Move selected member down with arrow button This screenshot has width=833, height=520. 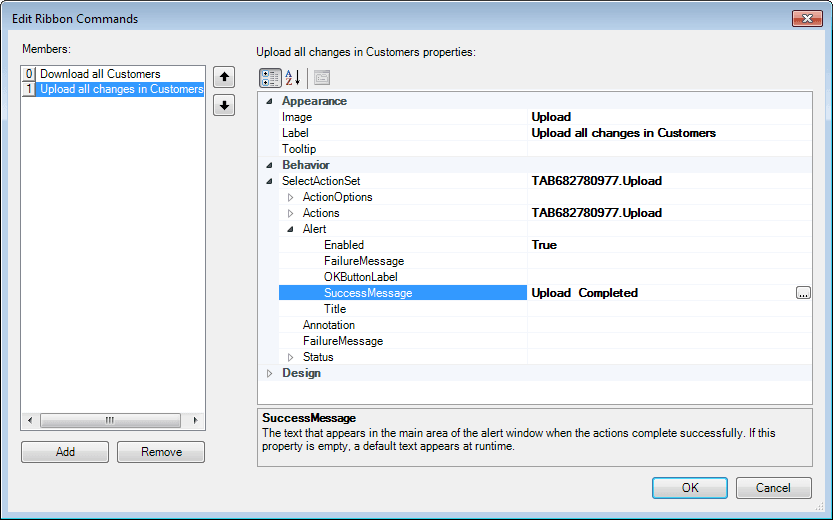pyautogui.click(x=224, y=105)
